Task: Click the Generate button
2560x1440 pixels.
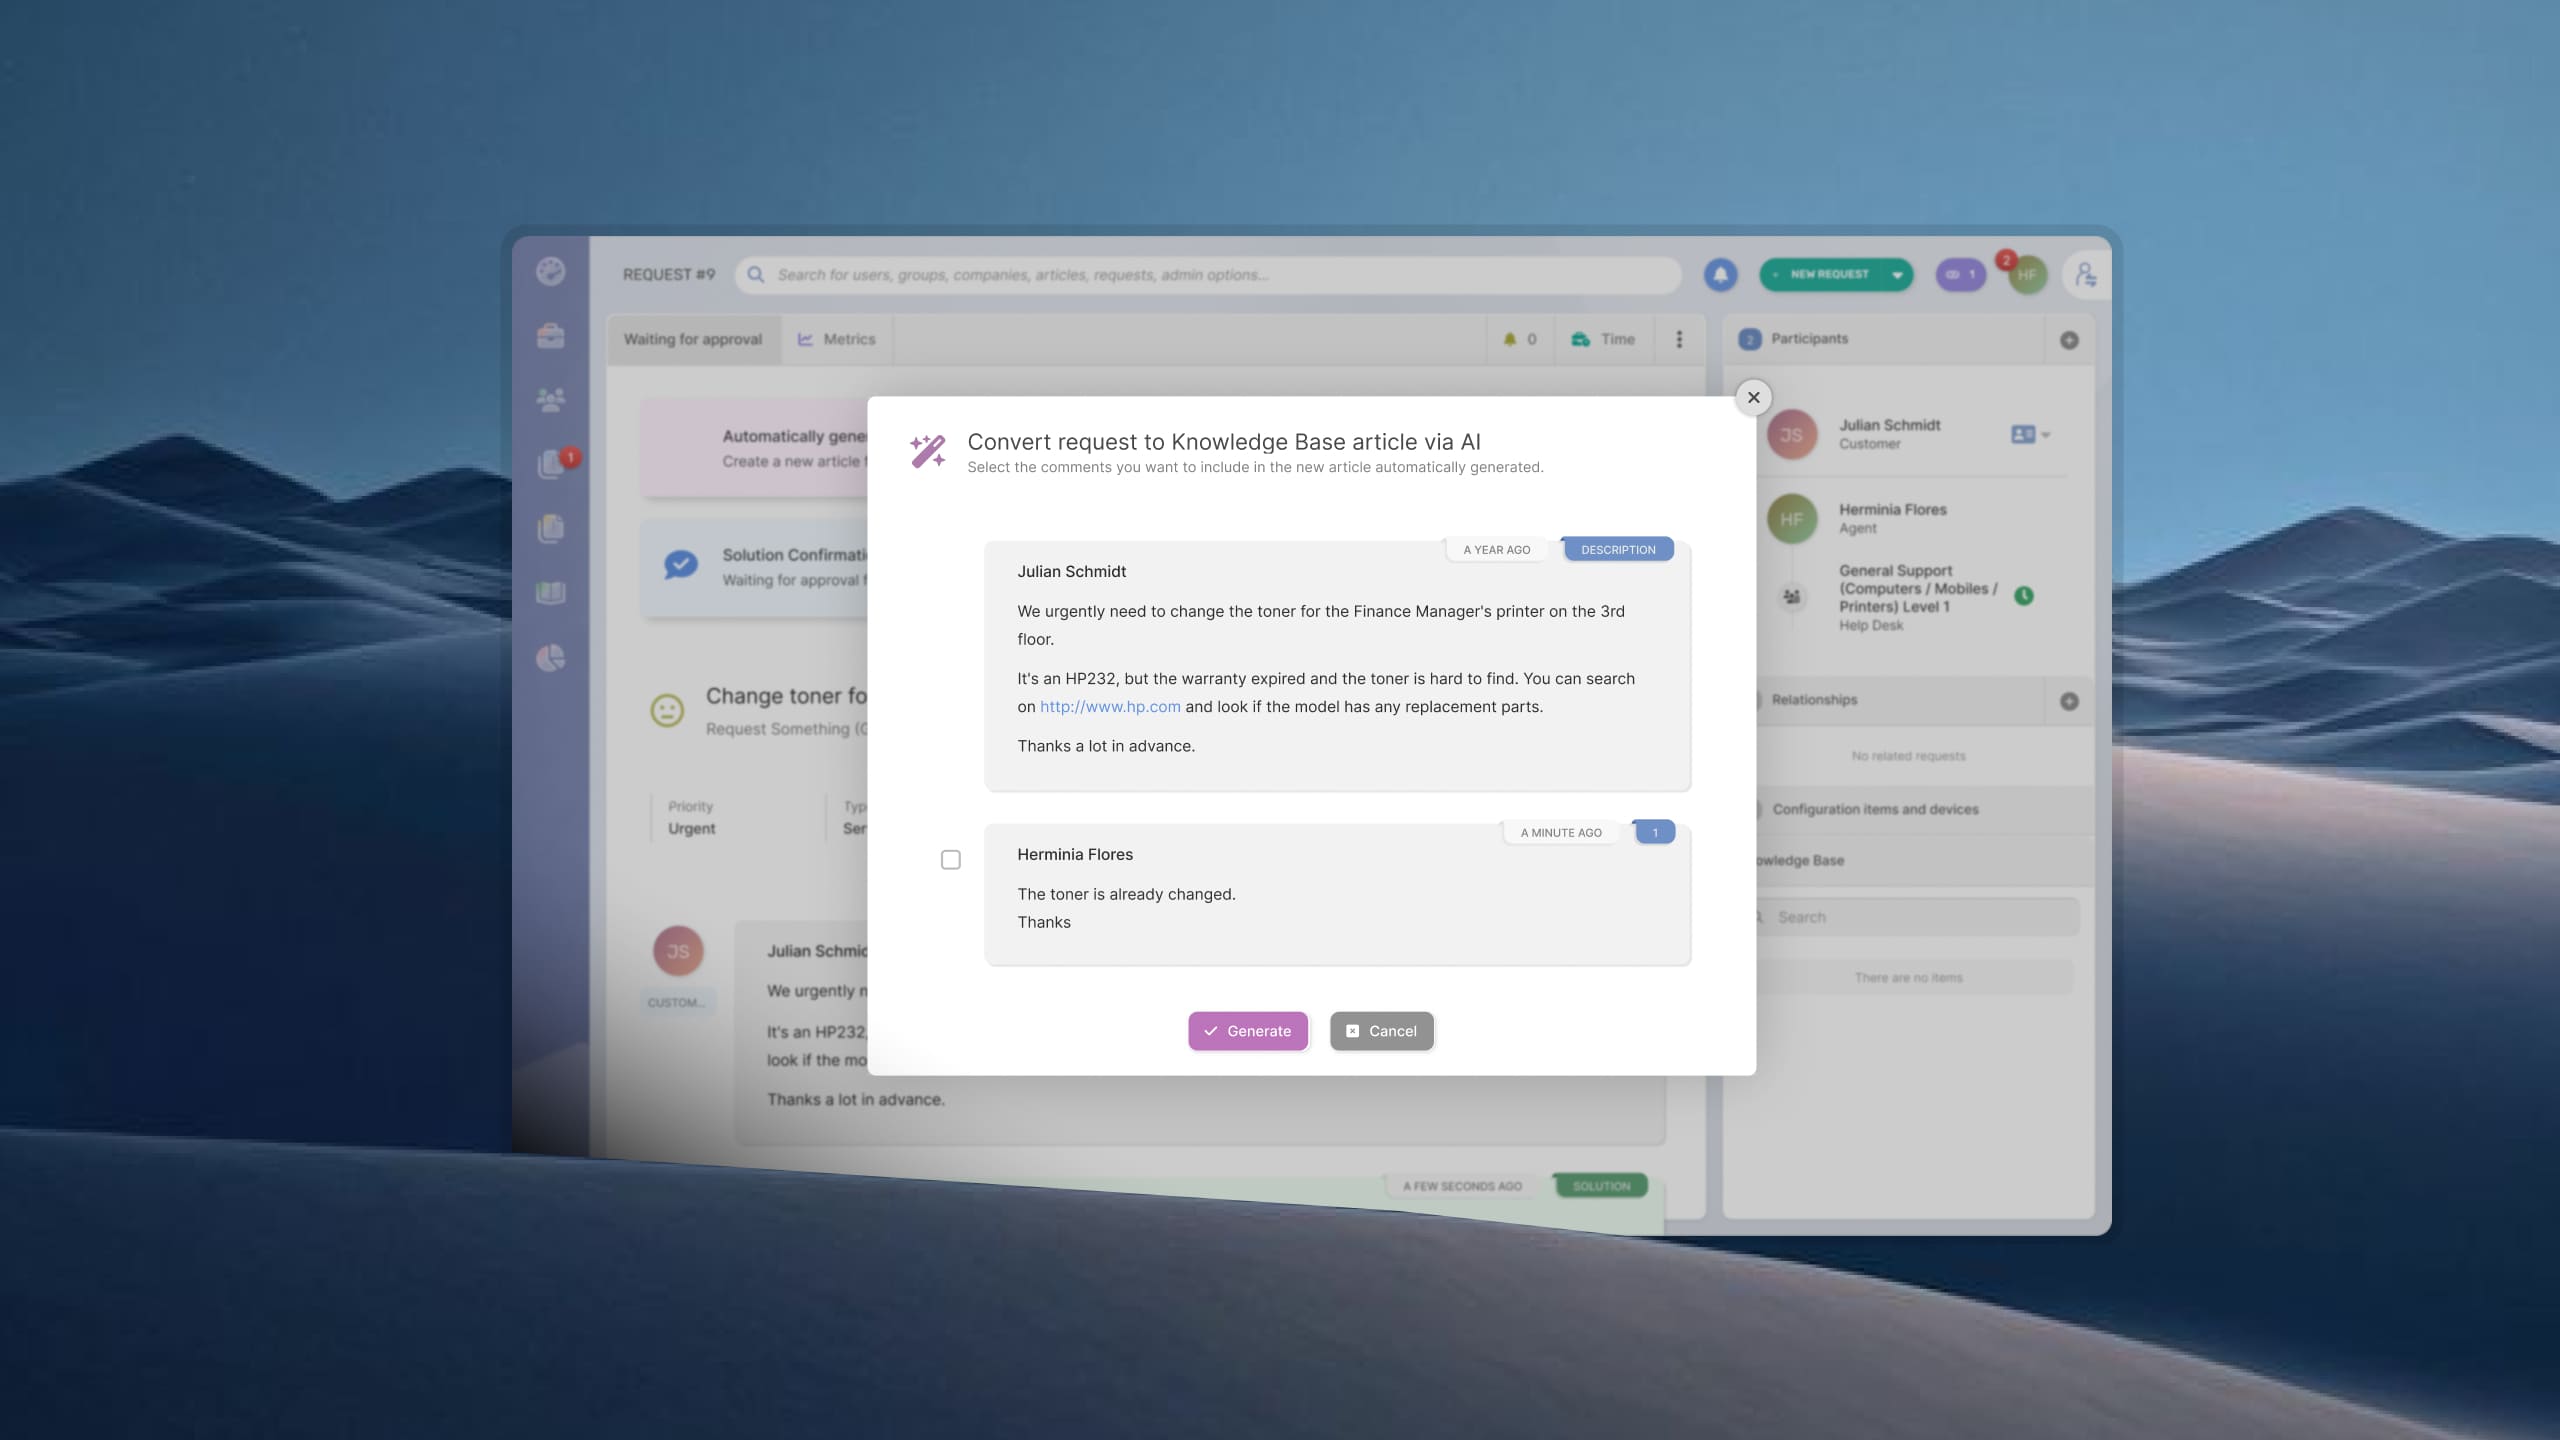Action: (1247, 1031)
